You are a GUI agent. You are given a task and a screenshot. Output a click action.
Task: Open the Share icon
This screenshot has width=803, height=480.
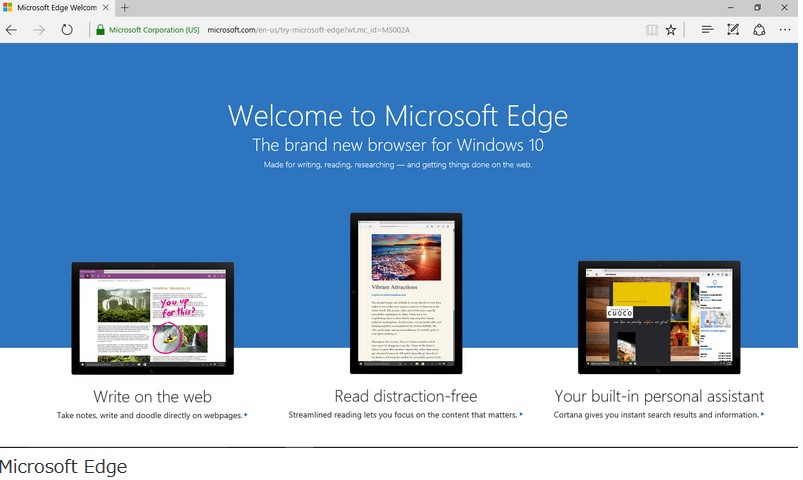(x=759, y=30)
